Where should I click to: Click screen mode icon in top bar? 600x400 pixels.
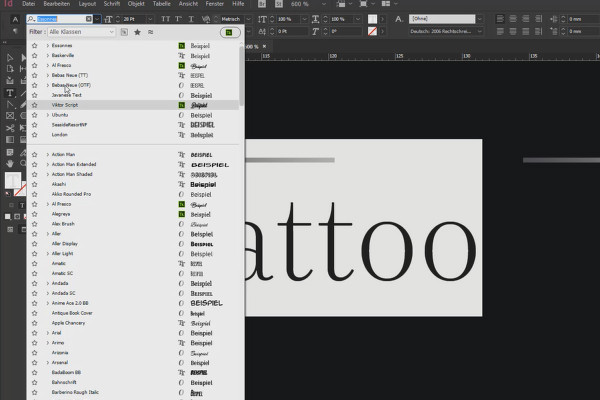pos(363,4)
